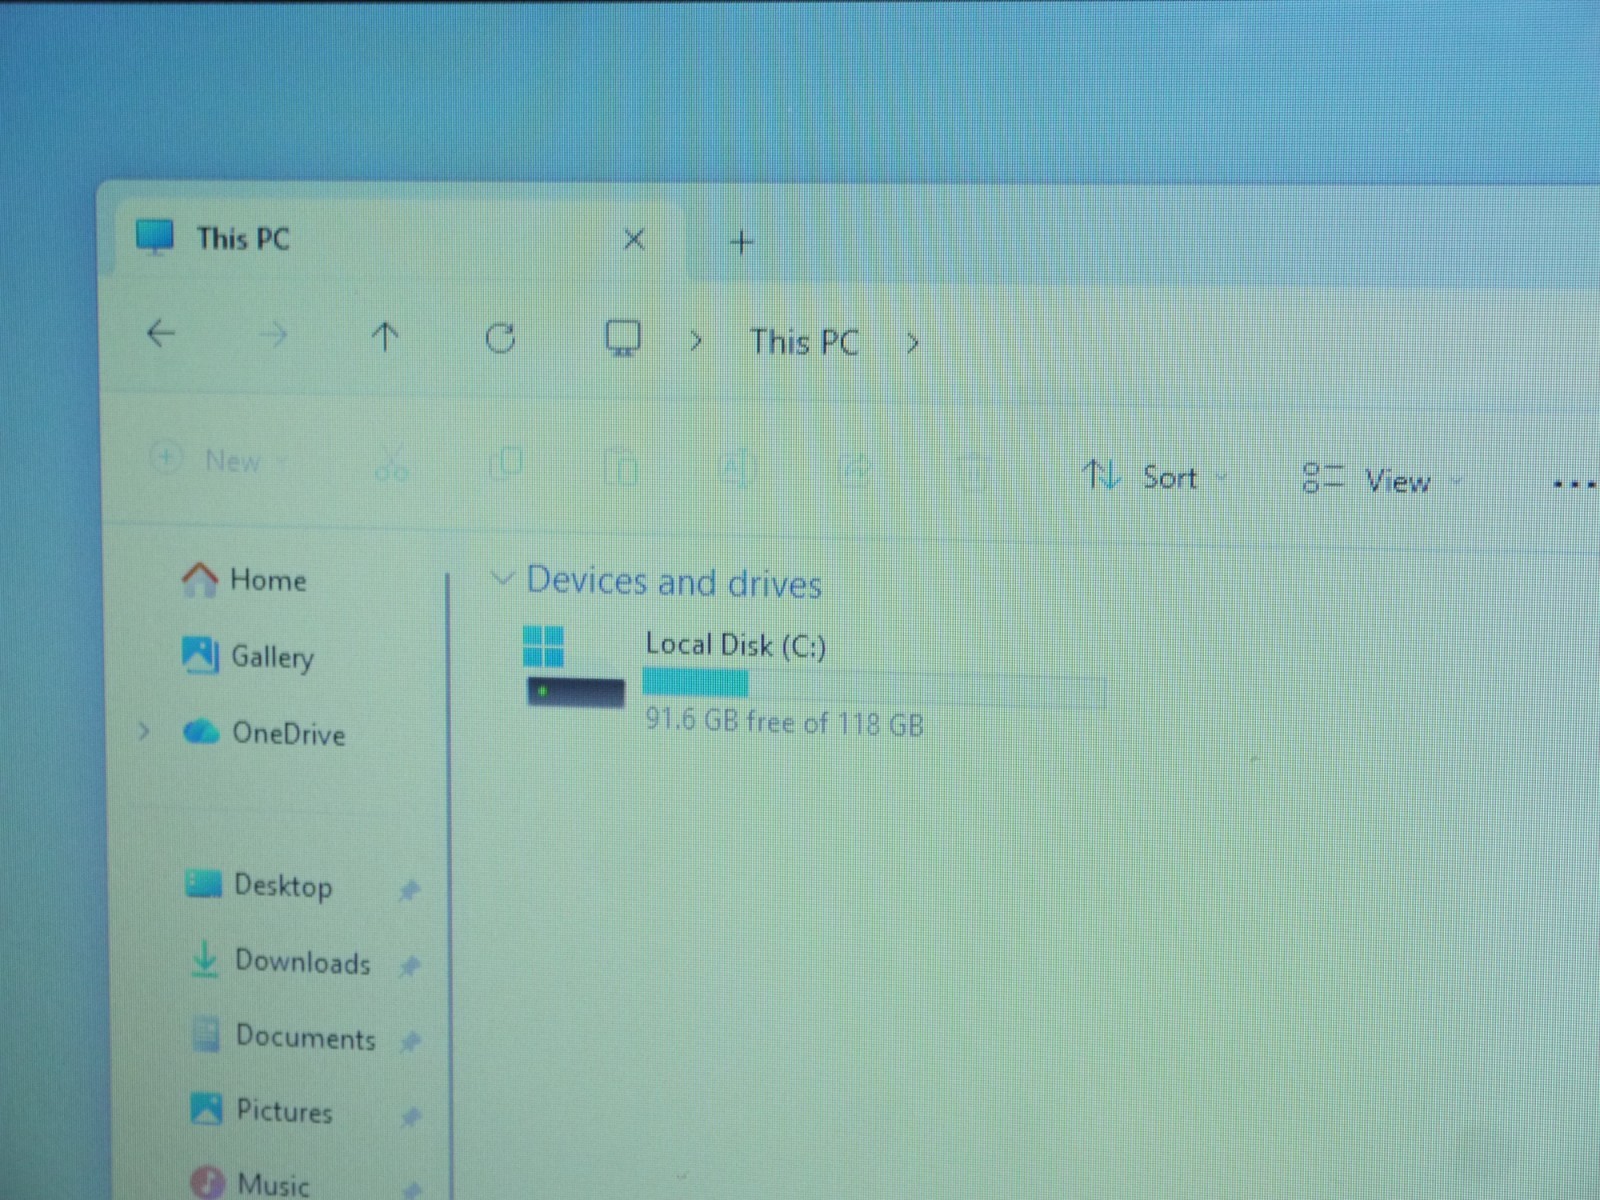Expand chevron before This PC breadcrumb
1600x1200 pixels.
click(x=696, y=342)
